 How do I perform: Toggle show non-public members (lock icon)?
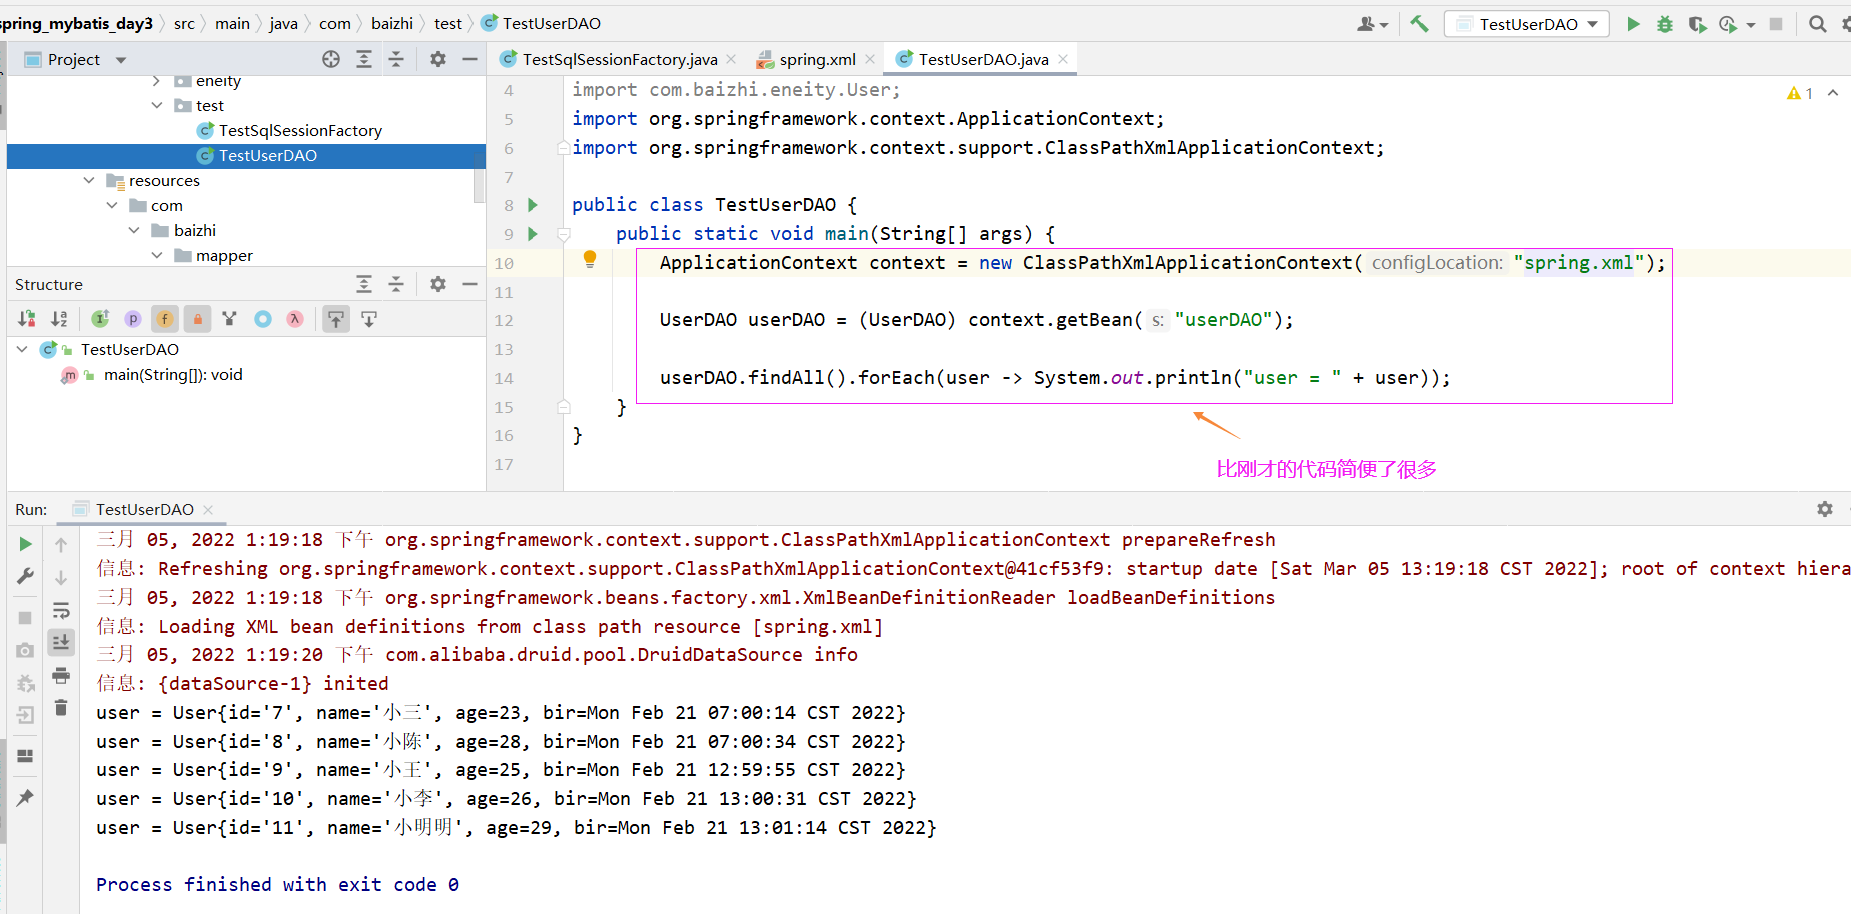198,319
